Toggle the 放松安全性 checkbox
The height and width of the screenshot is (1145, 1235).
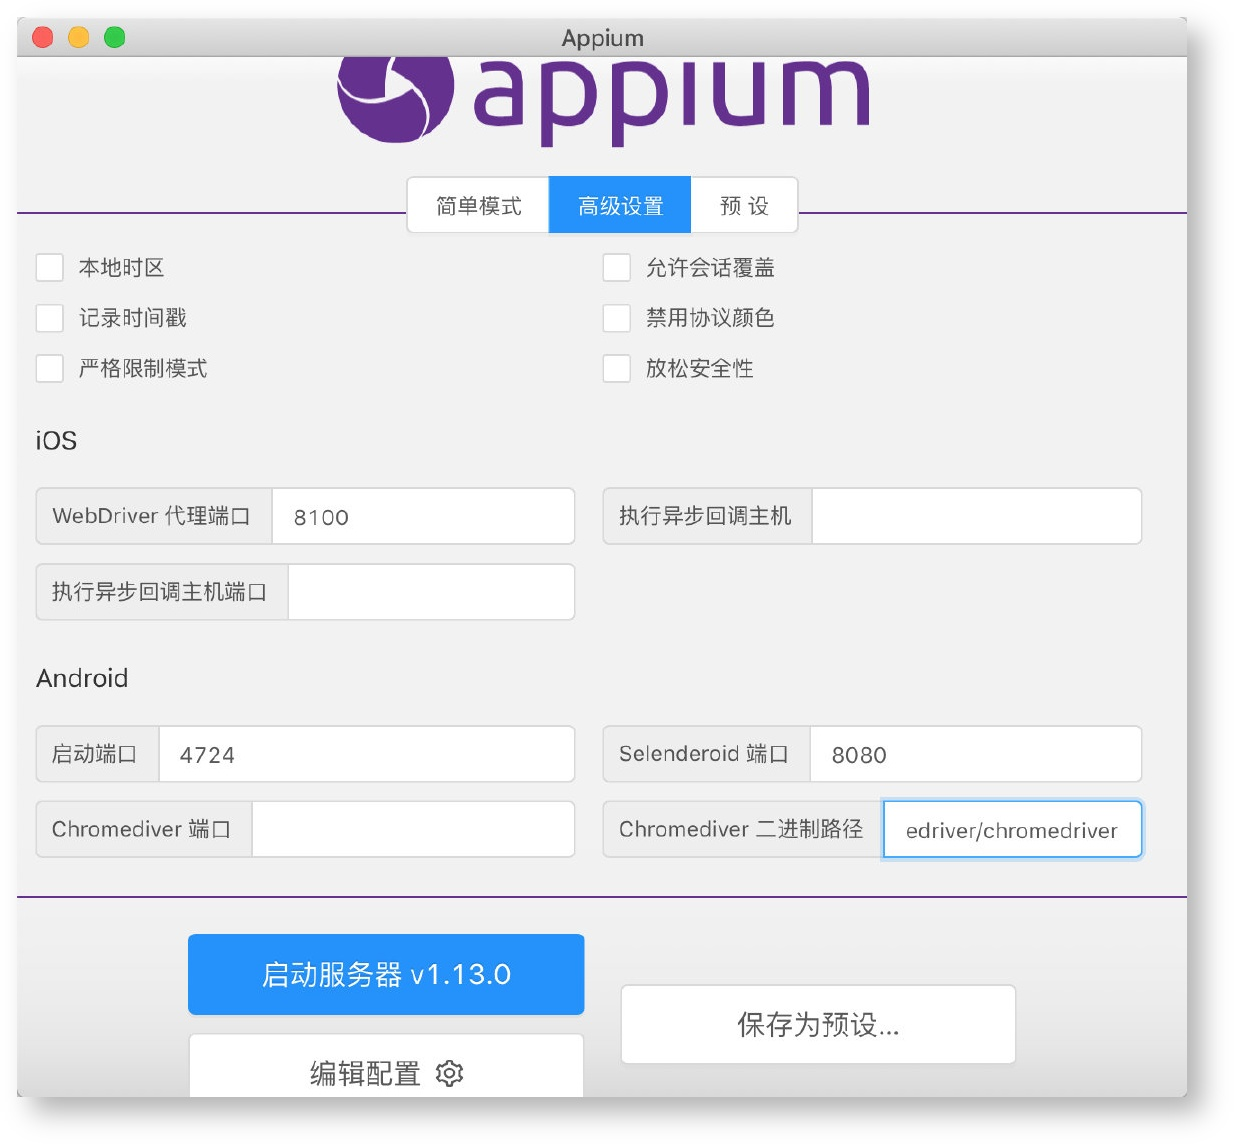617,368
